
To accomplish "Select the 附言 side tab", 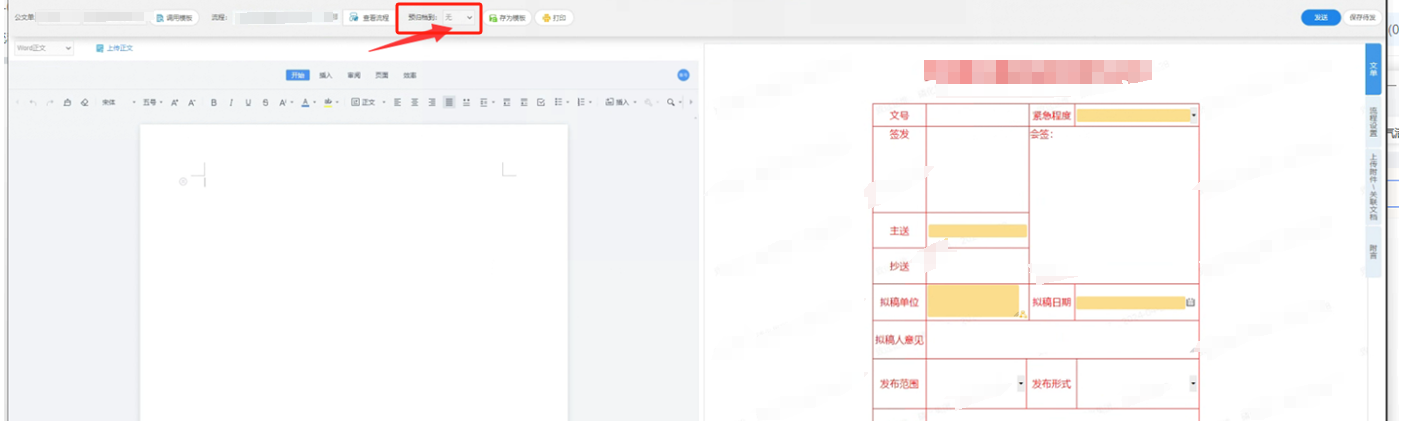I will tap(1373, 254).
